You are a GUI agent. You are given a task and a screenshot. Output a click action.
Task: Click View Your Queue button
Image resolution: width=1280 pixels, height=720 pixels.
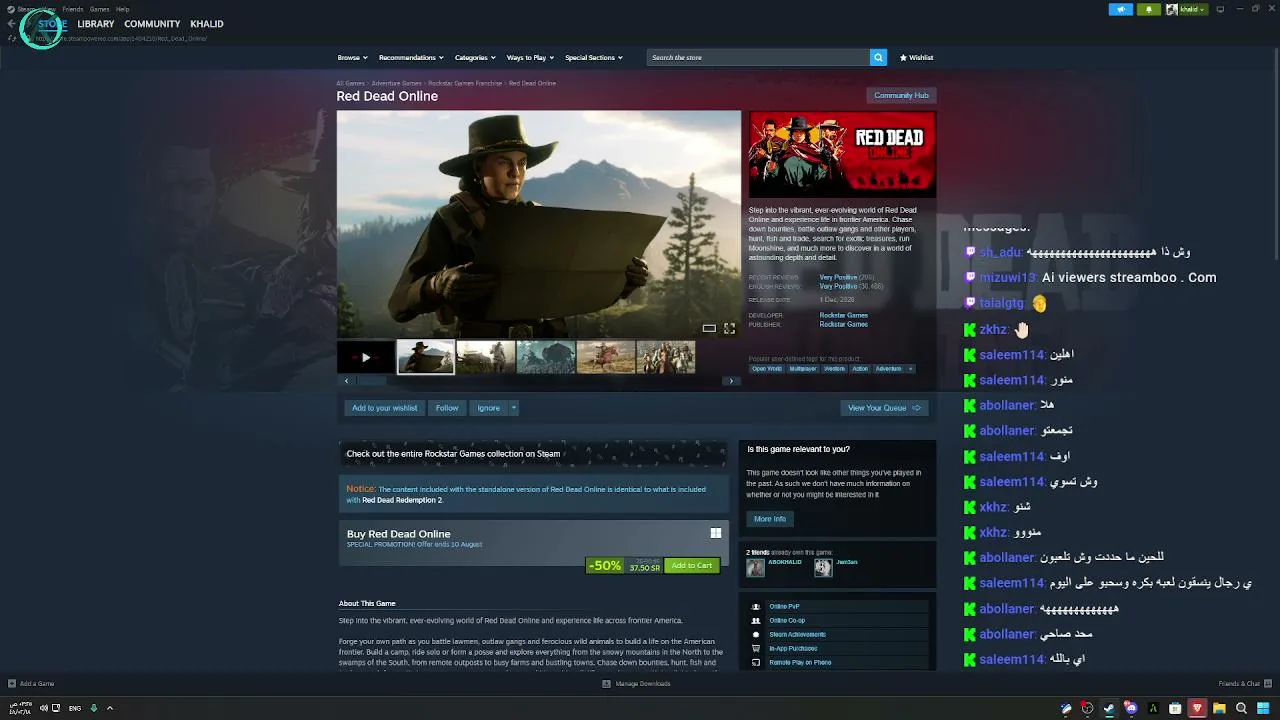click(884, 408)
